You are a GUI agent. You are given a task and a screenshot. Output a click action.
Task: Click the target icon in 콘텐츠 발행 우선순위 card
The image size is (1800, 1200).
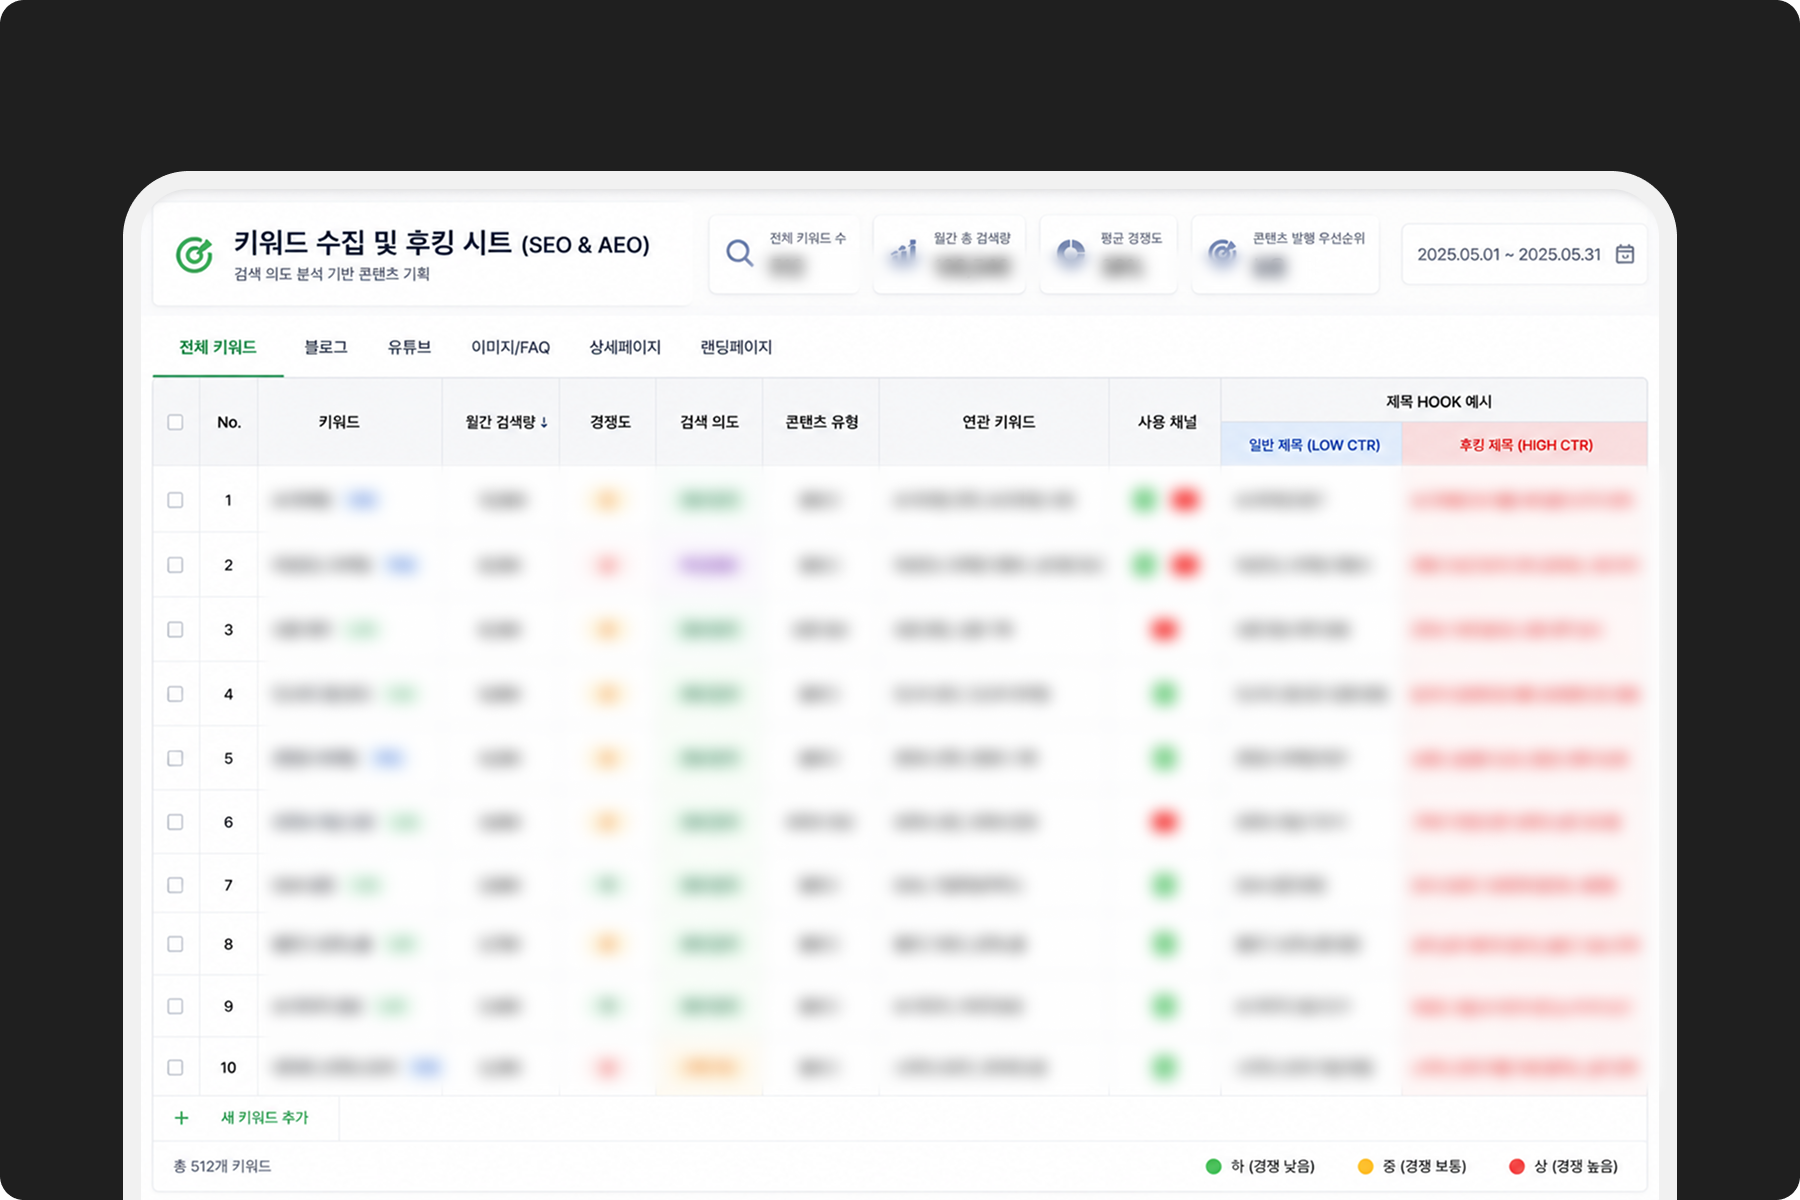tap(1222, 253)
